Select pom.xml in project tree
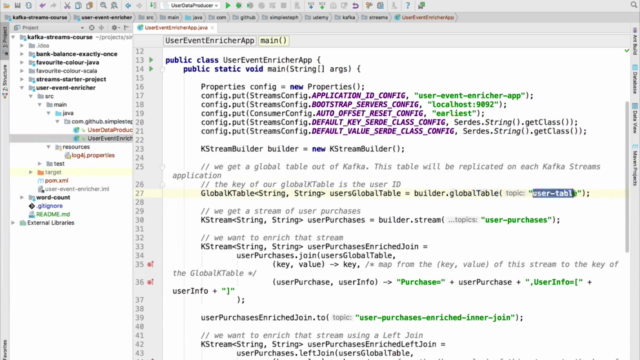Image resolution: width=640 pixels, height=360 pixels. (53, 180)
